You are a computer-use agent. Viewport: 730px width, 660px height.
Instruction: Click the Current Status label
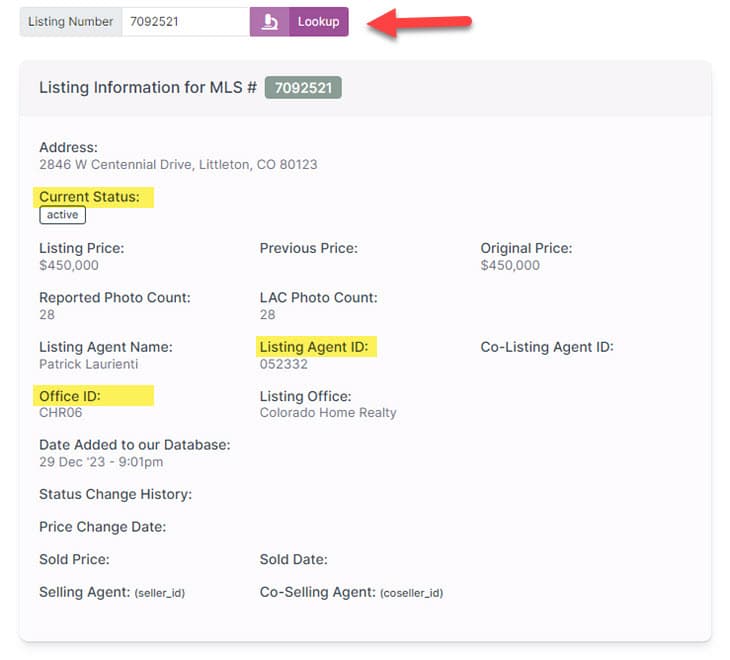[89, 197]
